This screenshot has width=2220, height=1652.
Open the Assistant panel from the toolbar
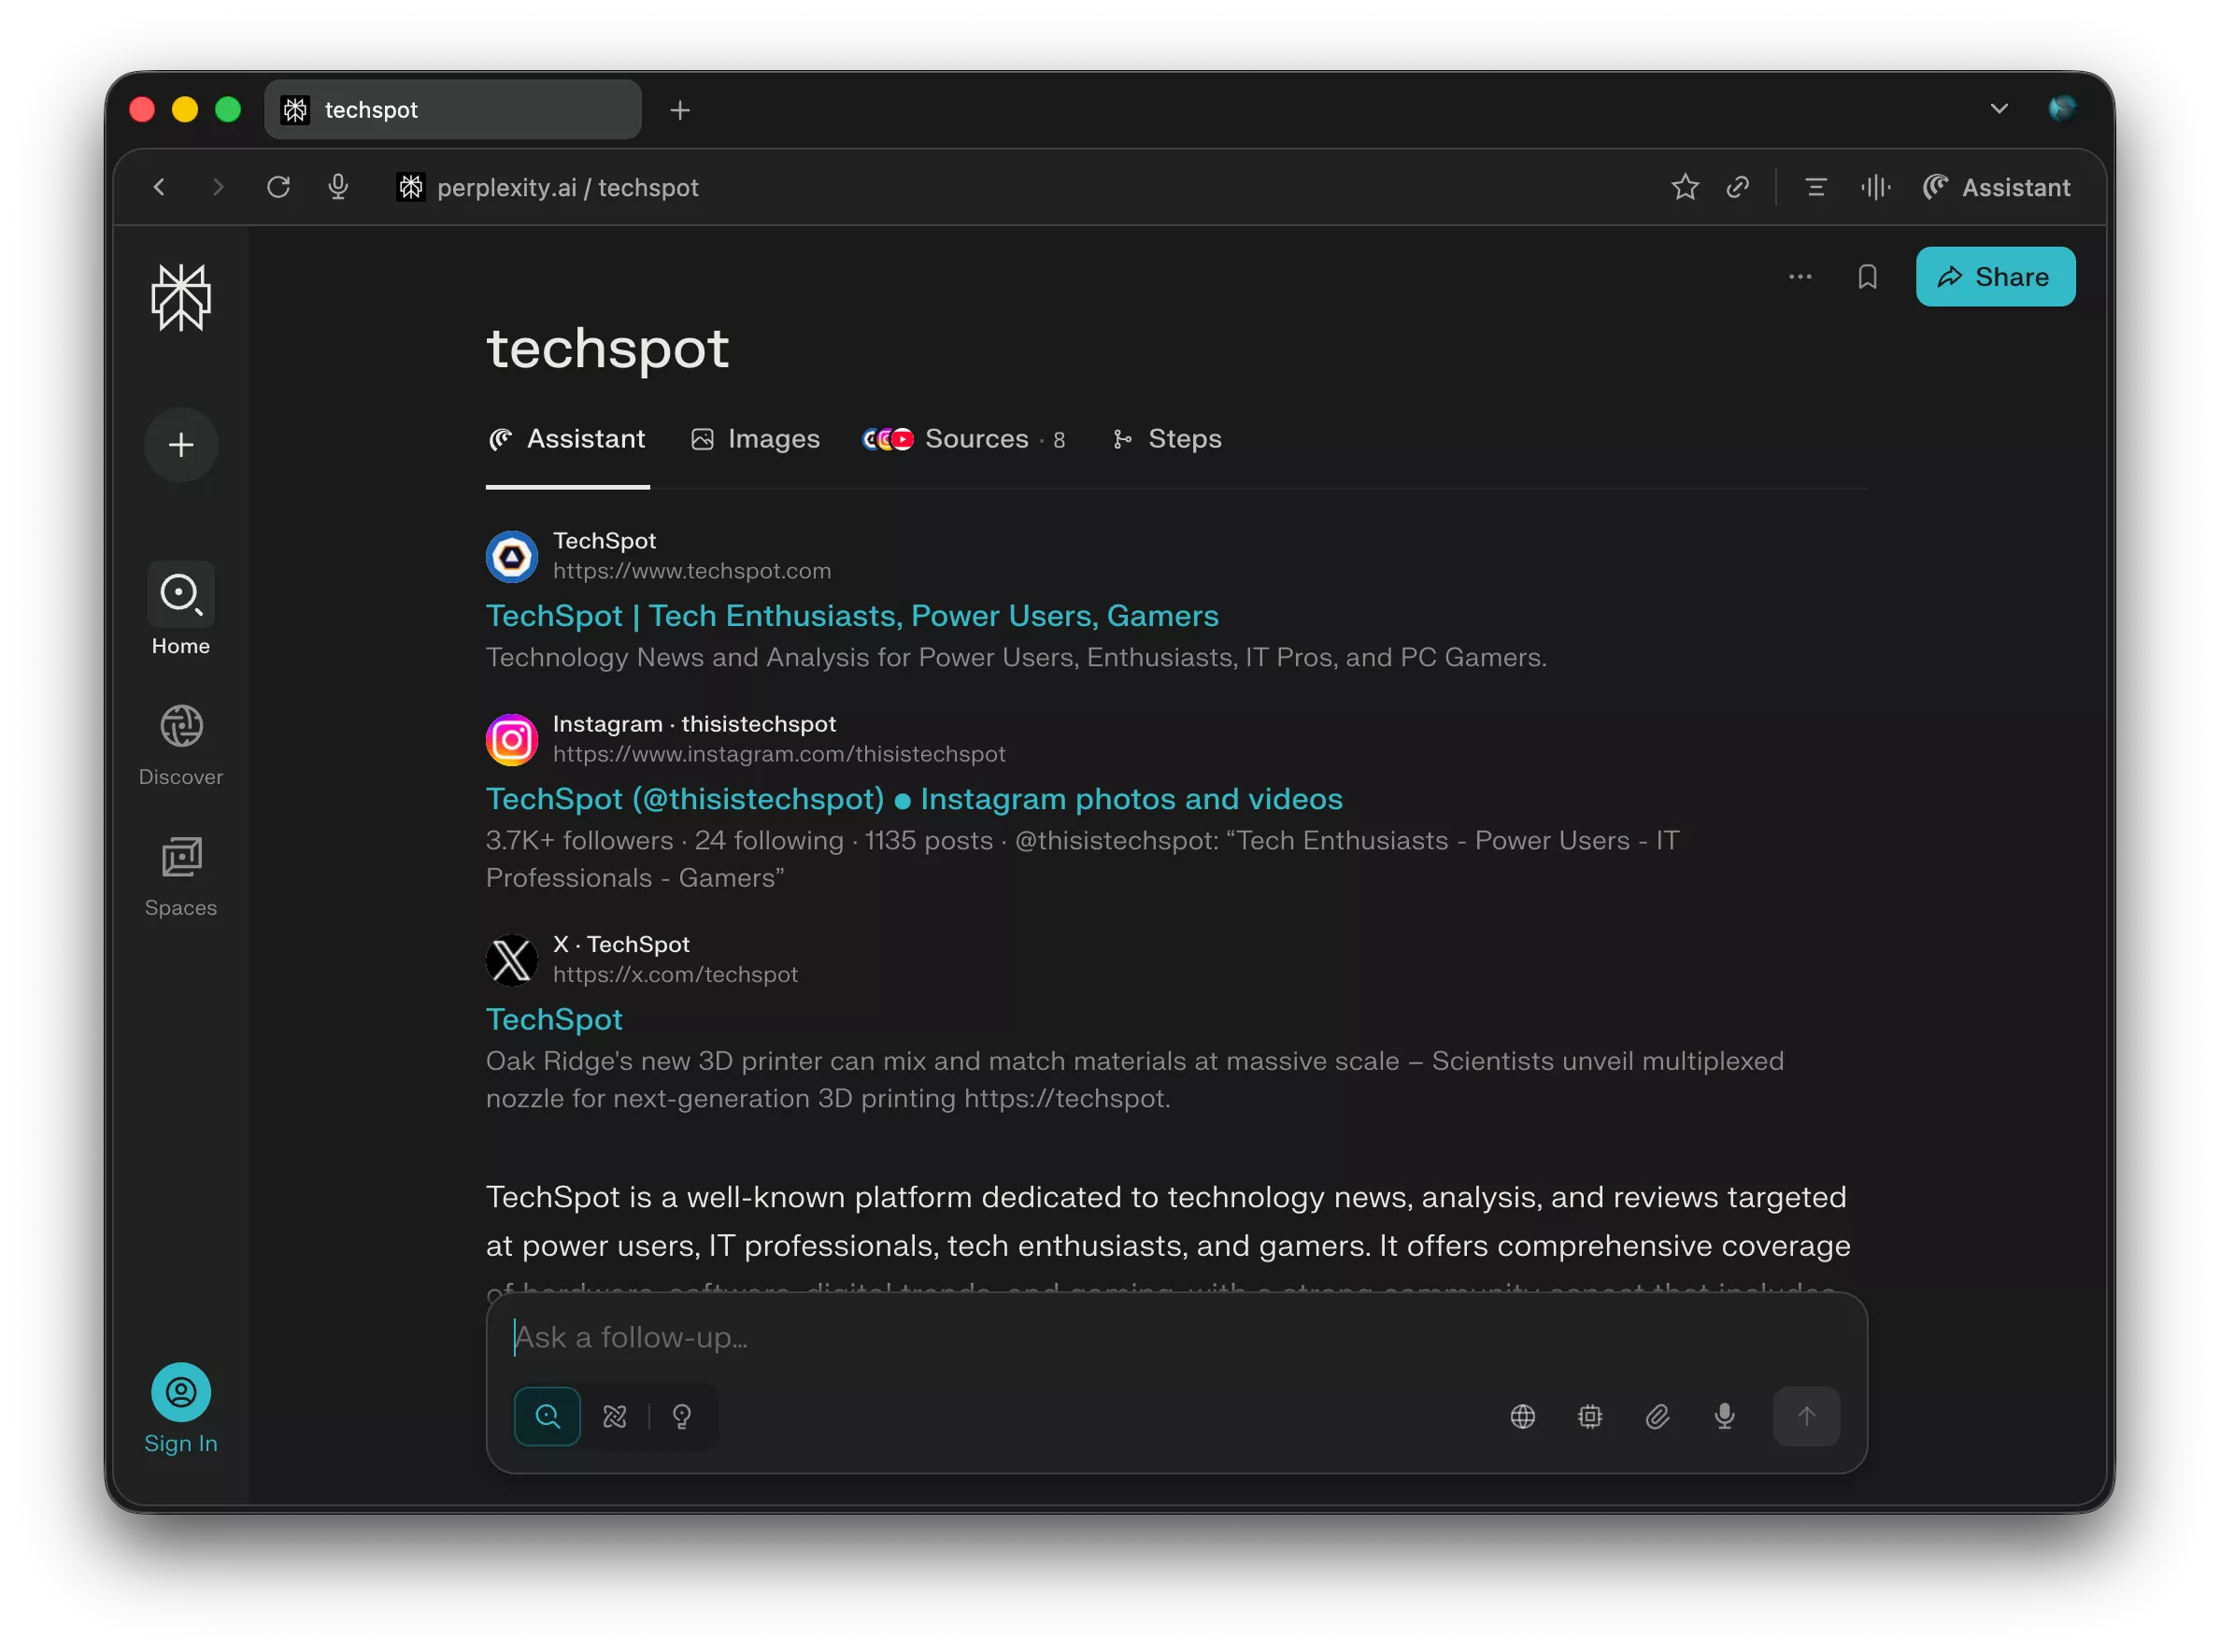1996,187
